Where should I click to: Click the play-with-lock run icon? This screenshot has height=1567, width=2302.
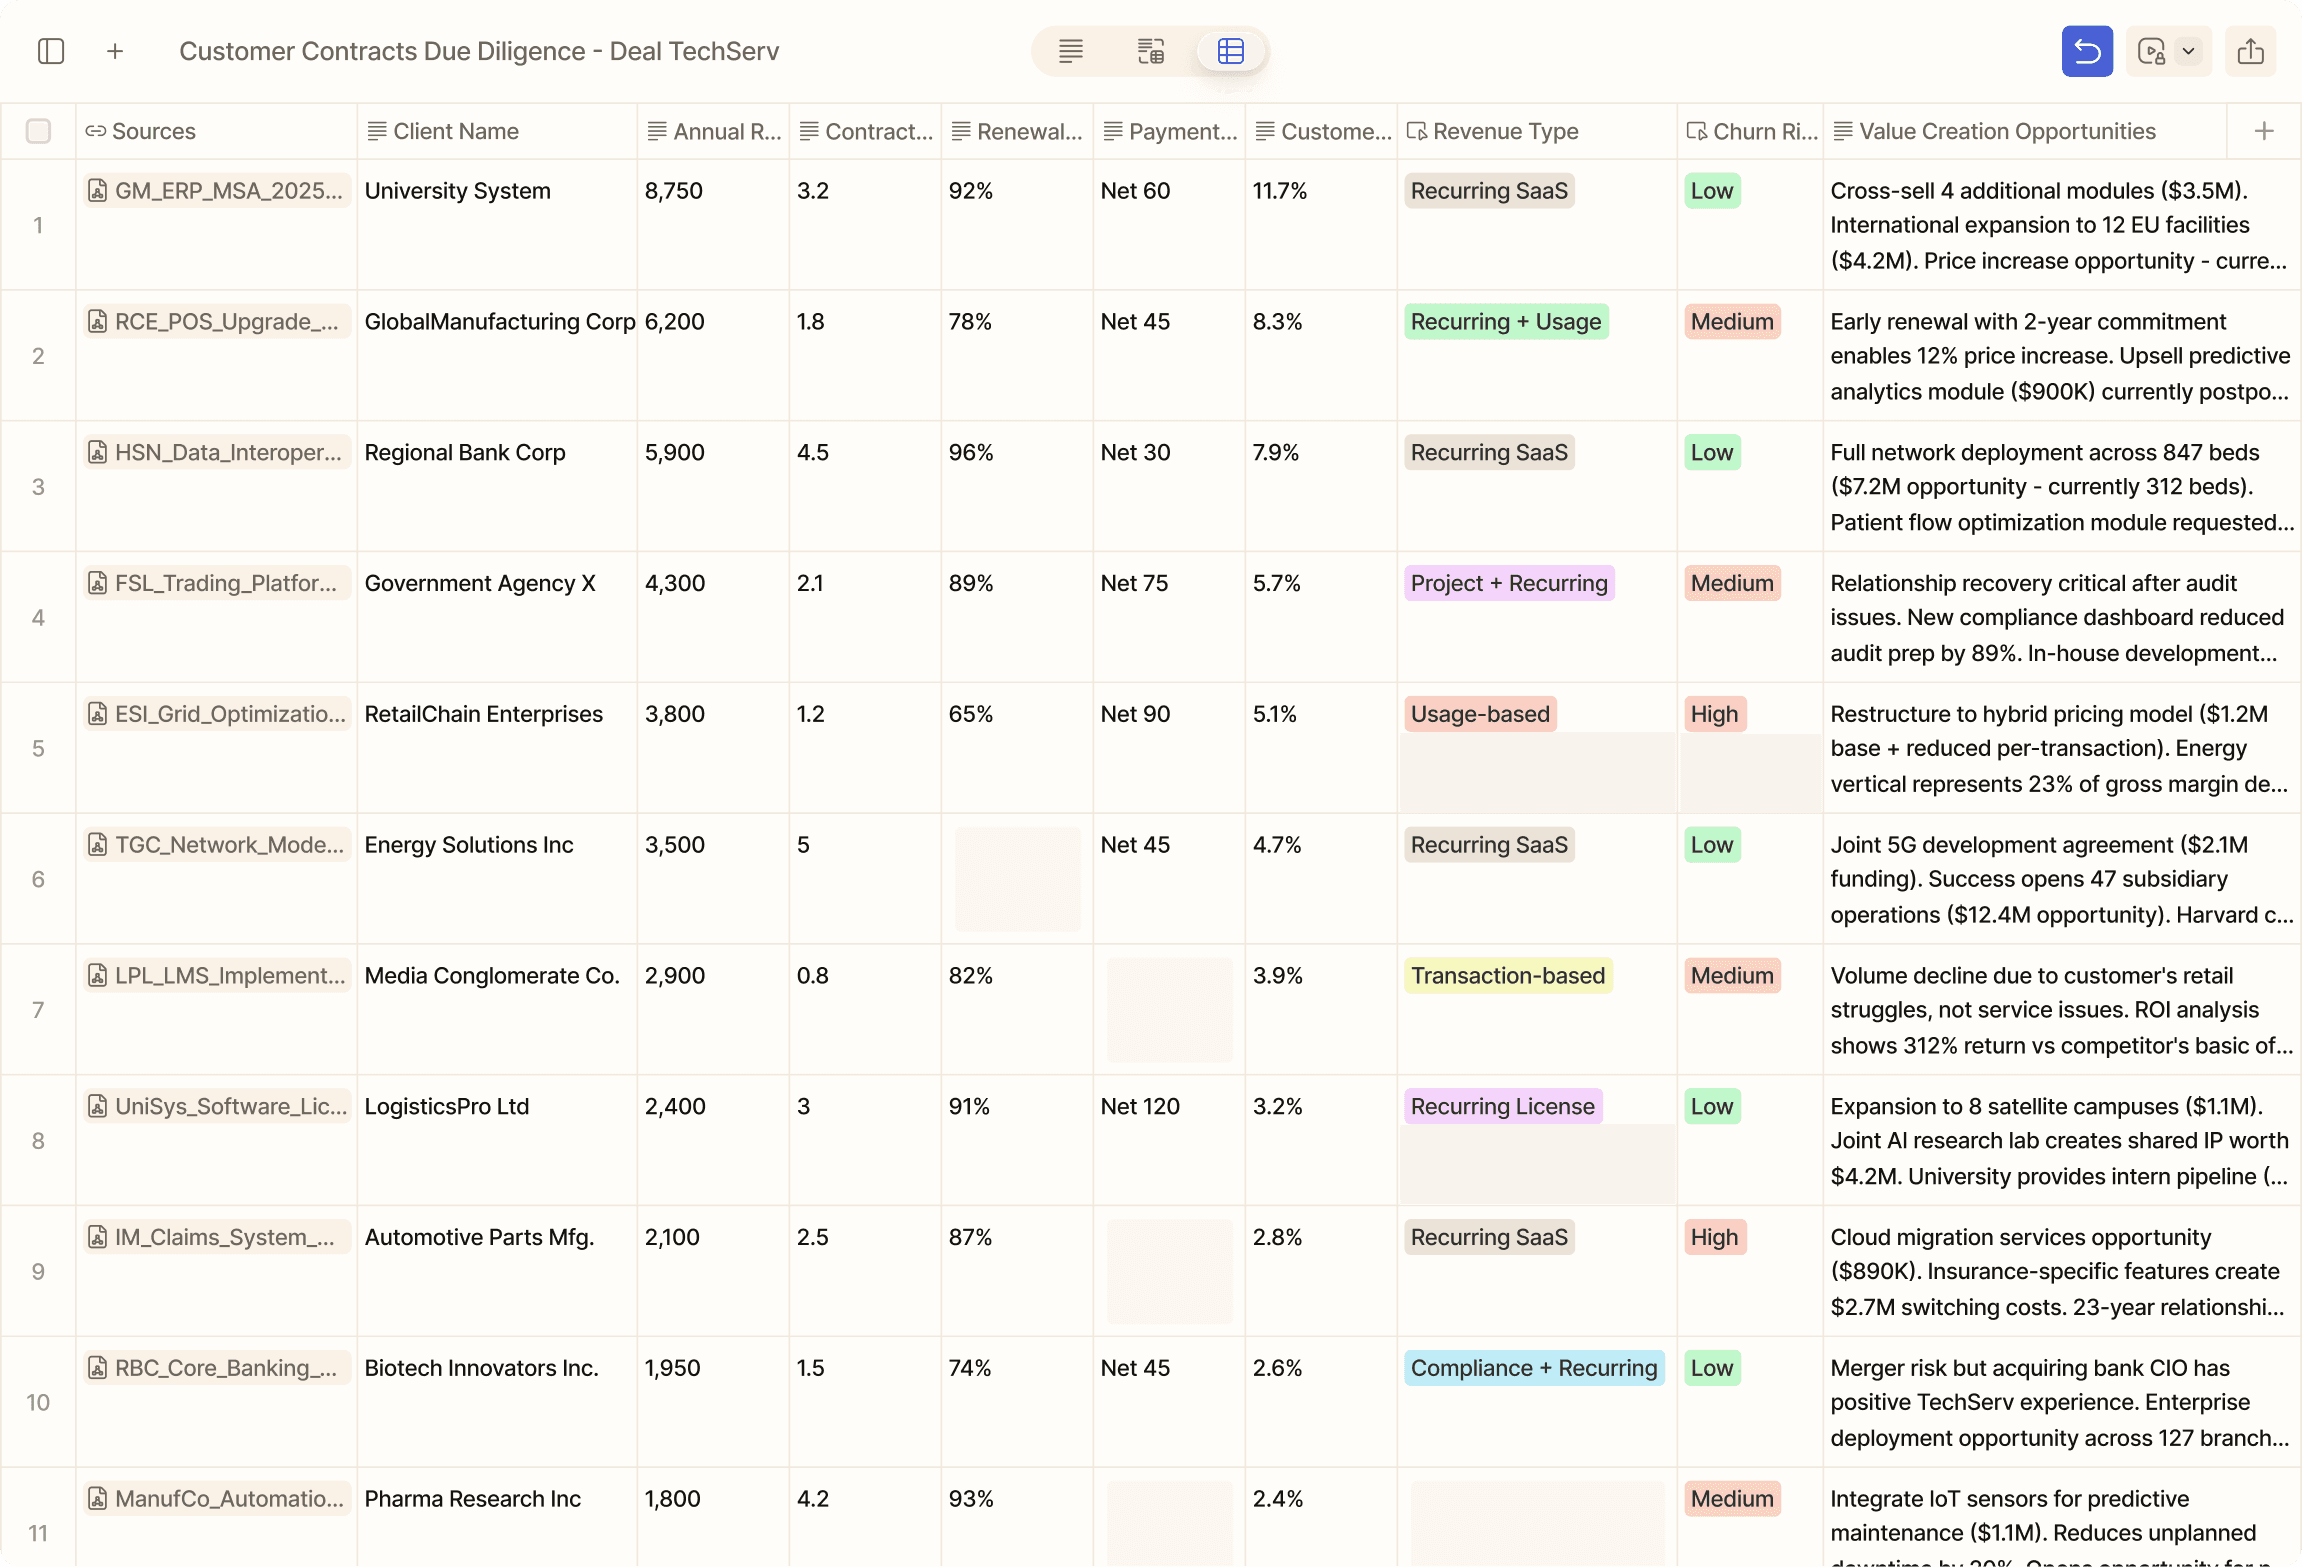[x=2150, y=51]
